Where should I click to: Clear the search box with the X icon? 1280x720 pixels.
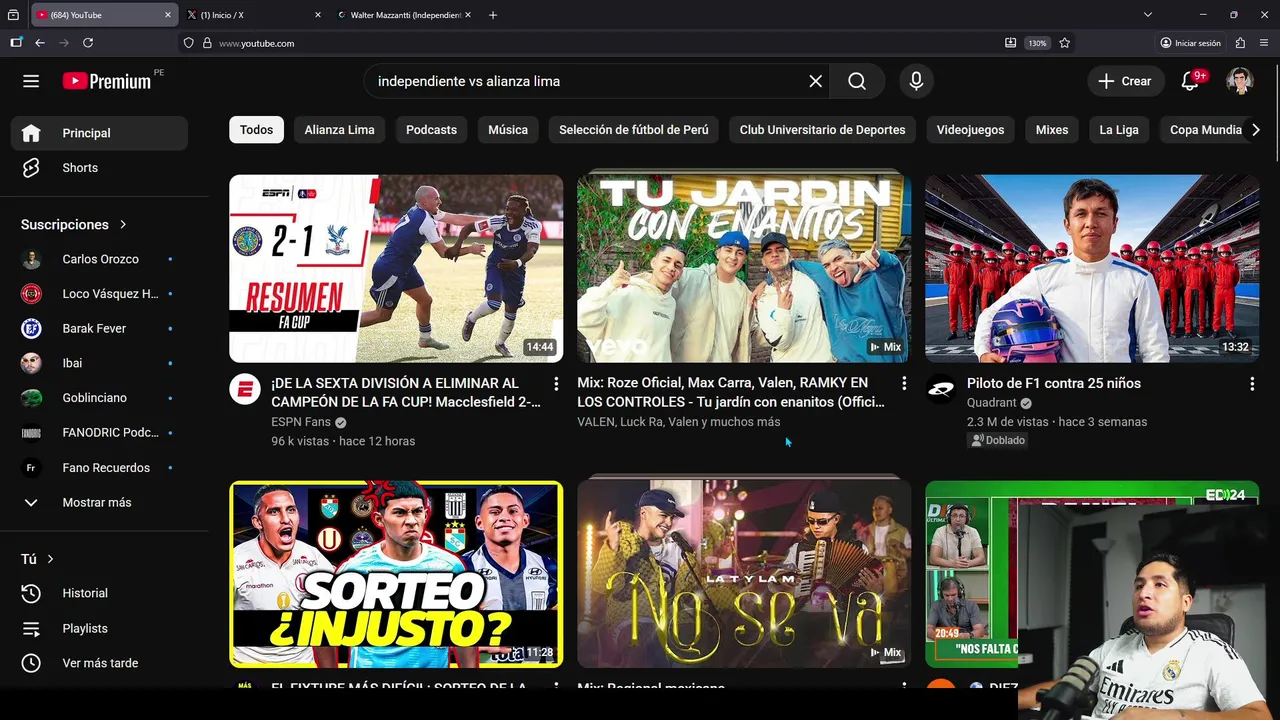(x=816, y=81)
